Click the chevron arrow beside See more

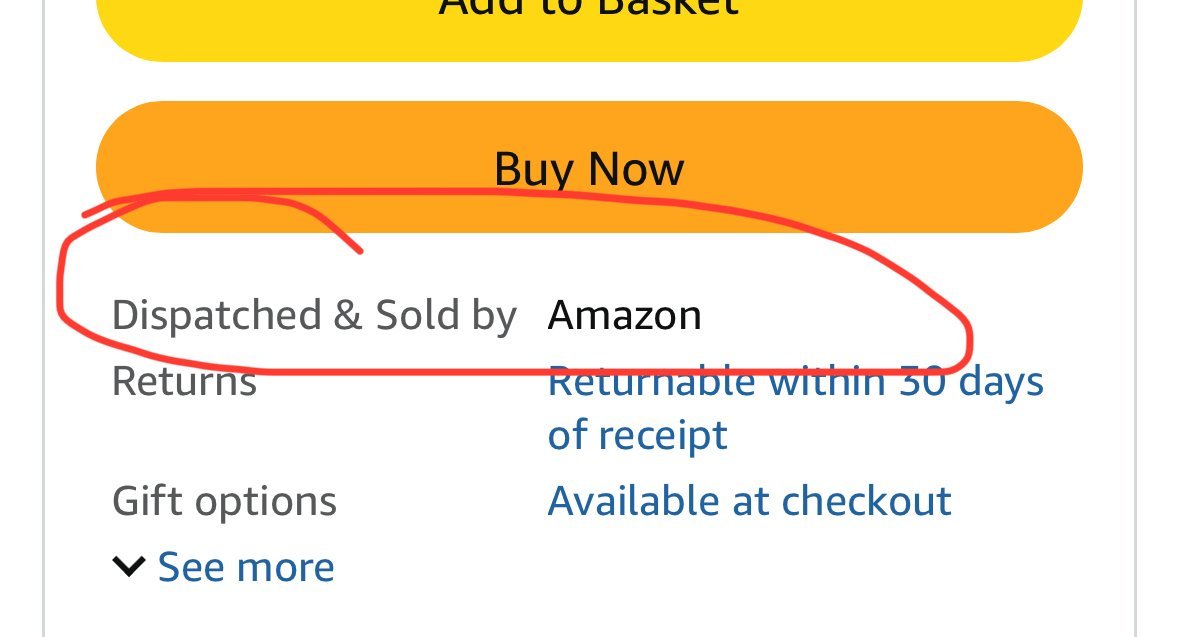click(x=129, y=566)
